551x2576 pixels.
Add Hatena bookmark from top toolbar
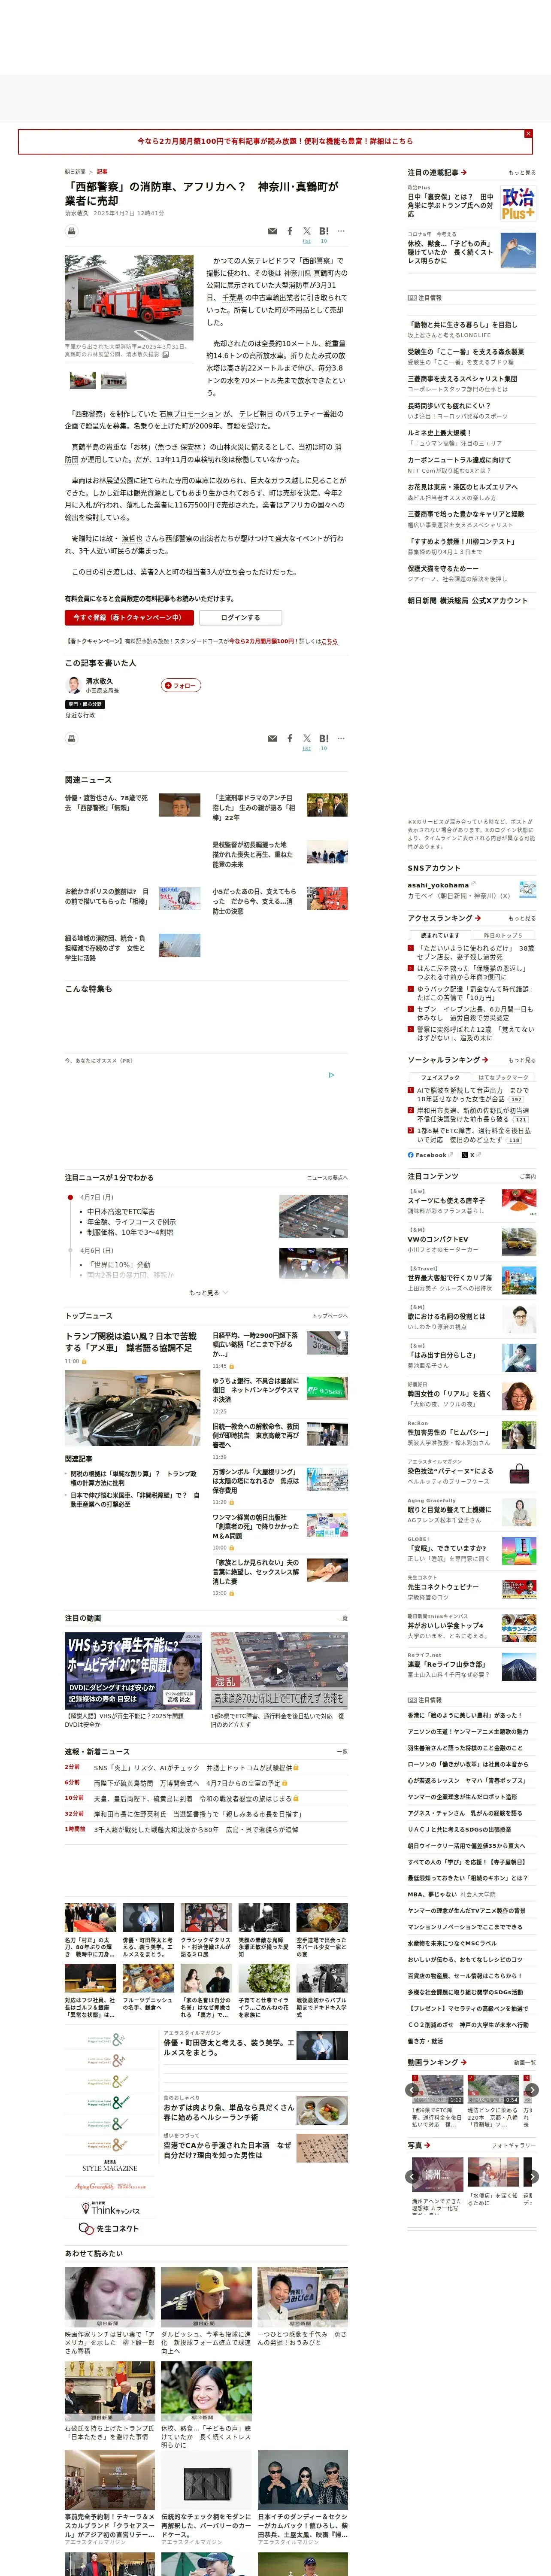[324, 231]
